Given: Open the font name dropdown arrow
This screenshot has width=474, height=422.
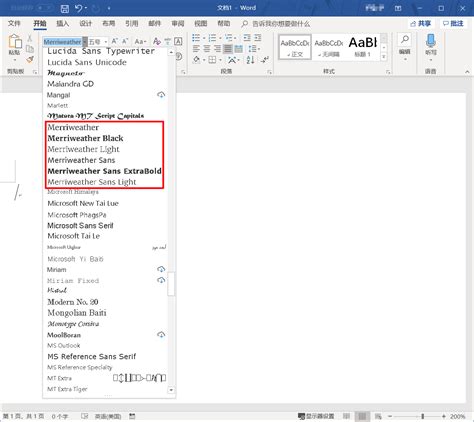Looking at the screenshot, I should [85, 42].
